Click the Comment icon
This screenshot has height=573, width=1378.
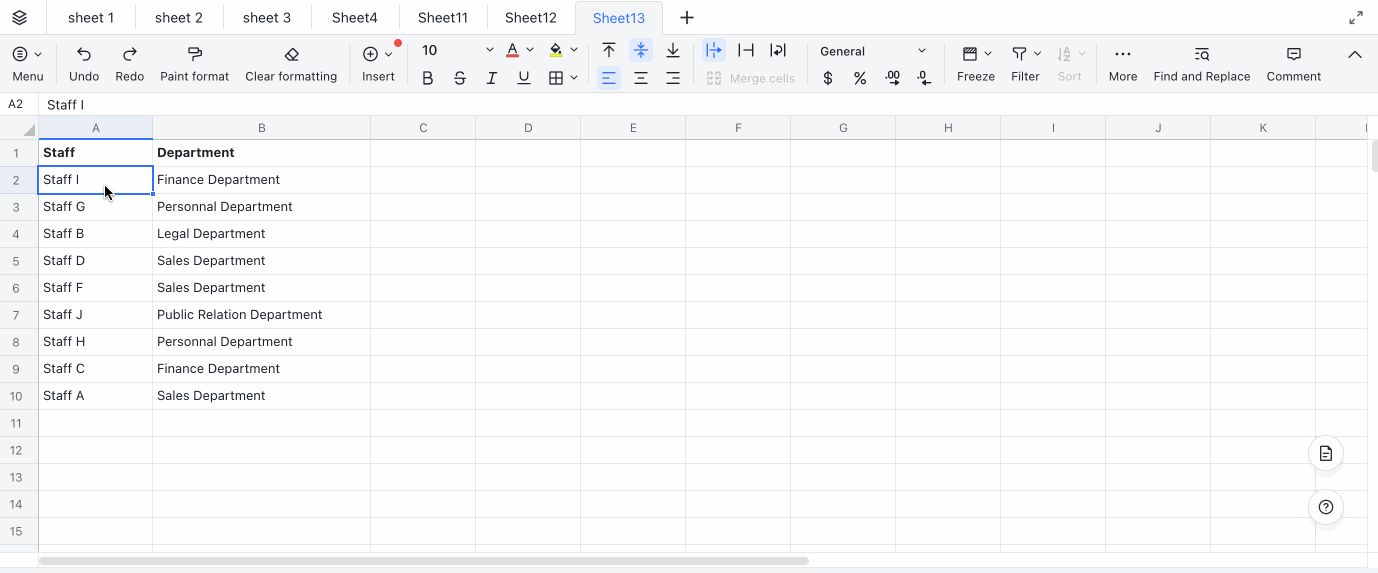[x=1293, y=54]
